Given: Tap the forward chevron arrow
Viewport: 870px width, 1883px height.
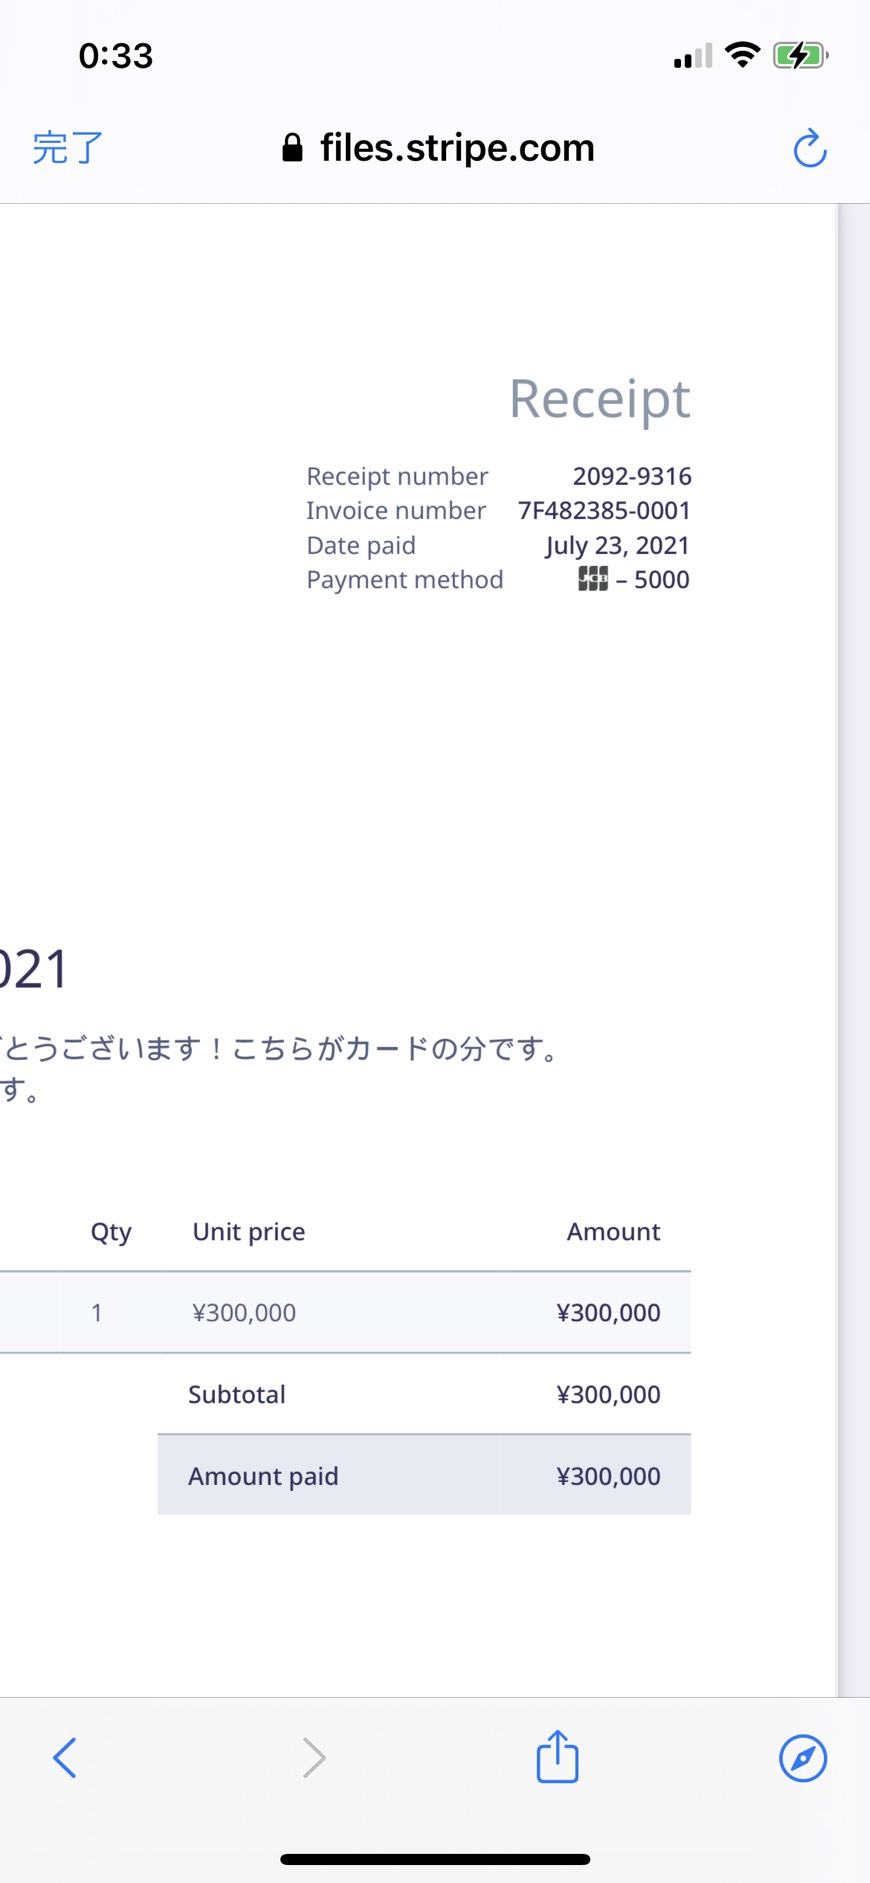Looking at the screenshot, I should click(314, 1757).
